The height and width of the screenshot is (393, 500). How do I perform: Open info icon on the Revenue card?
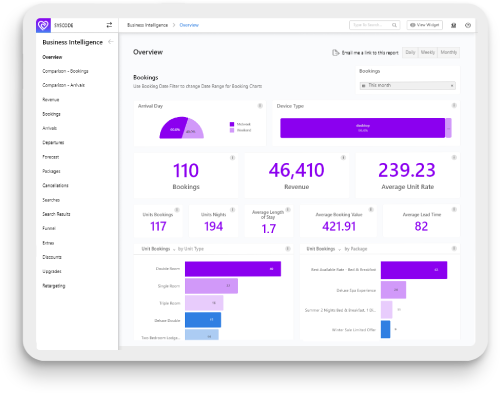[x=343, y=158]
